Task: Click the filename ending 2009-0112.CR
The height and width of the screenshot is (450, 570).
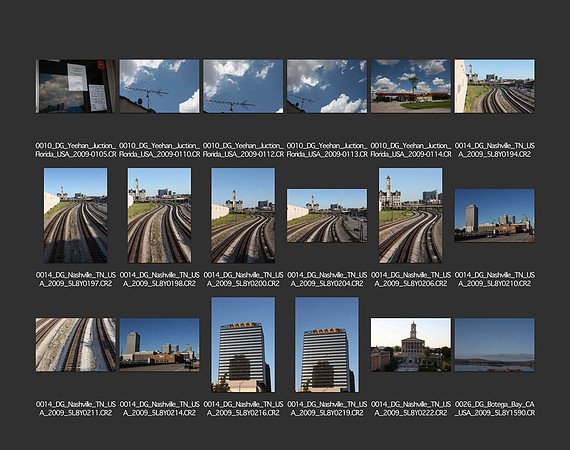Action: pyautogui.click(x=243, y=150)
